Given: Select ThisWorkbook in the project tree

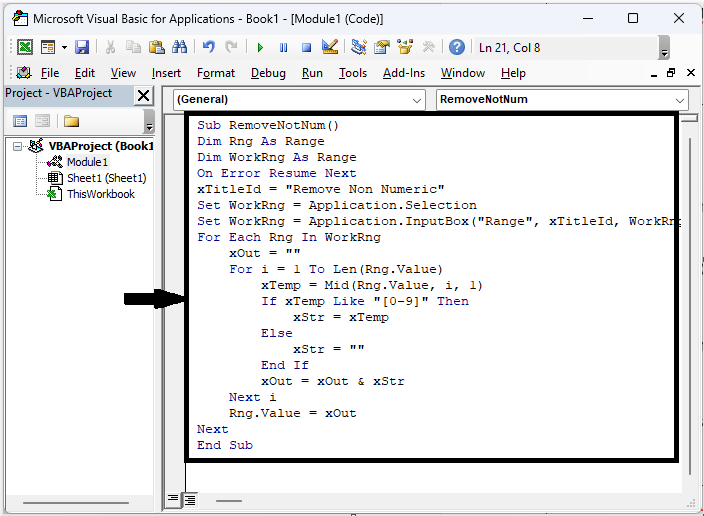Looking at the screenshot, I should [100, 194].
